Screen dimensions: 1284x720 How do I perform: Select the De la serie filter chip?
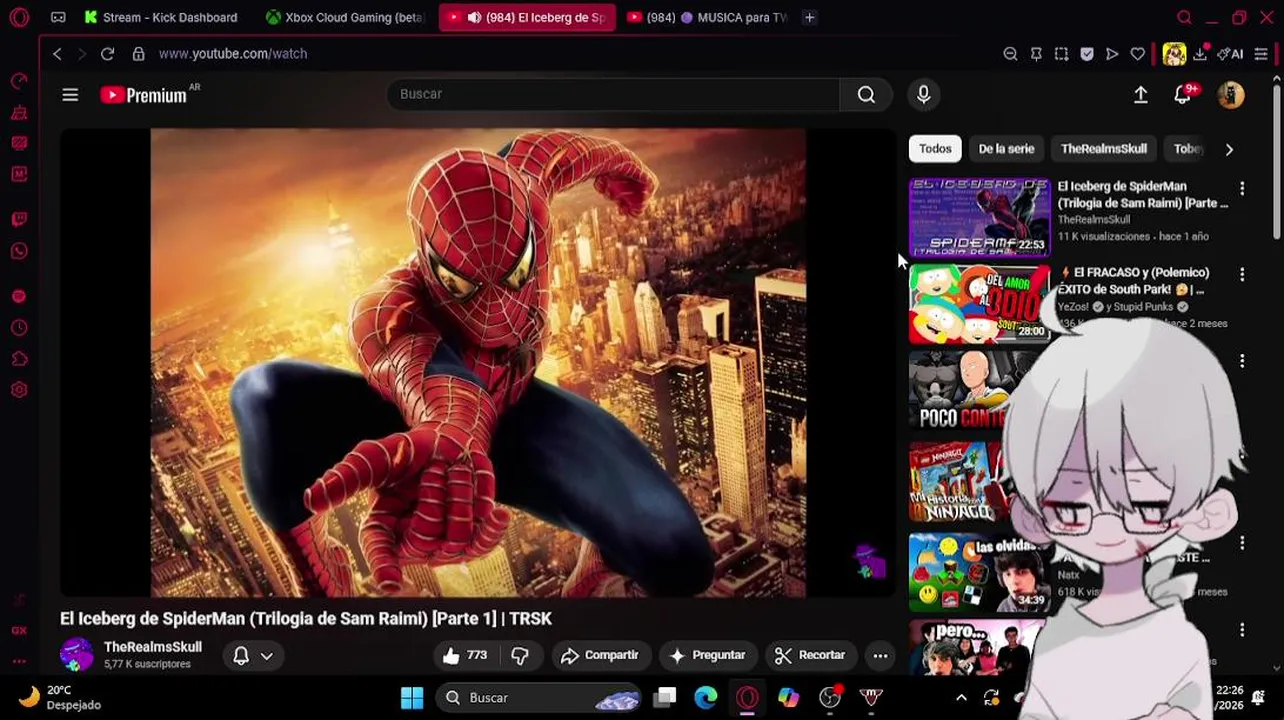pos(1006,149)
